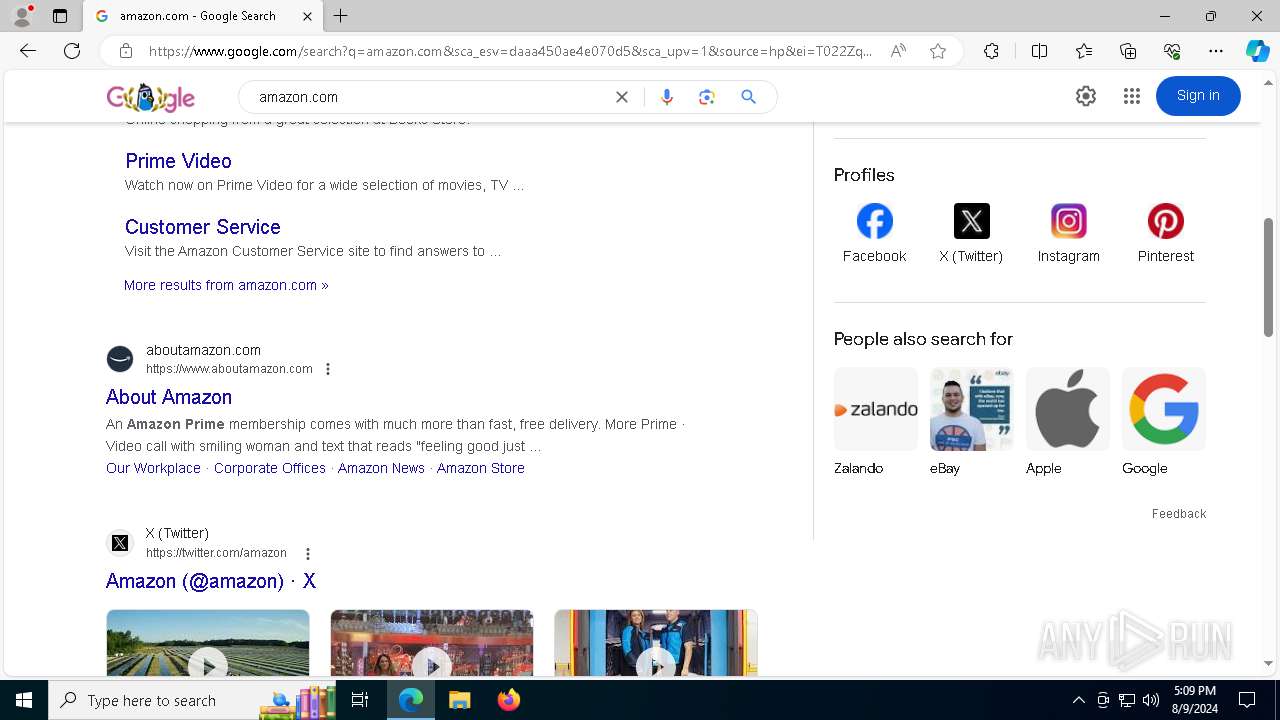Click the Google search input field
This screenshot has height=720, width=1280.
(x=430, y=97)
